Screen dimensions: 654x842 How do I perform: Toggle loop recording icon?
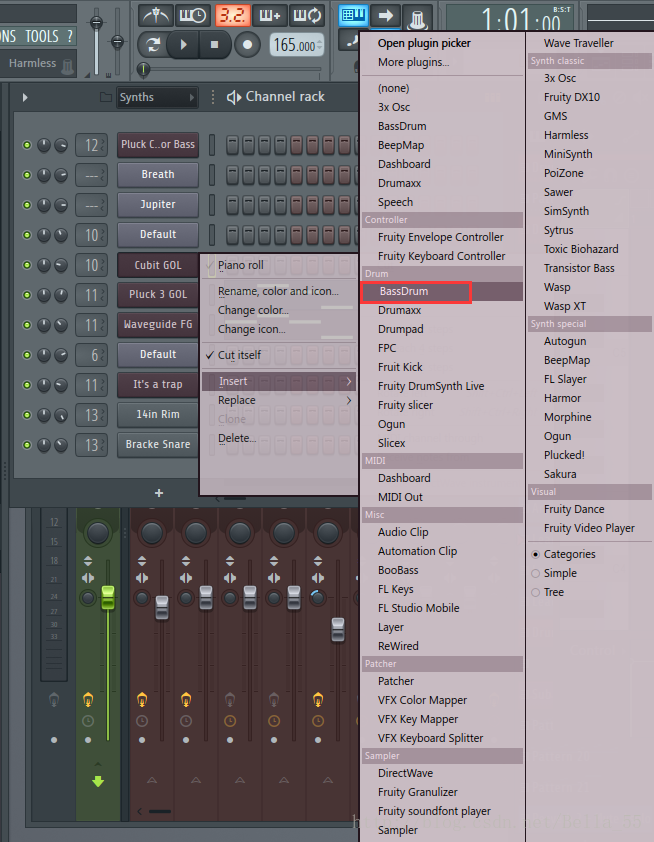point(306,16)
